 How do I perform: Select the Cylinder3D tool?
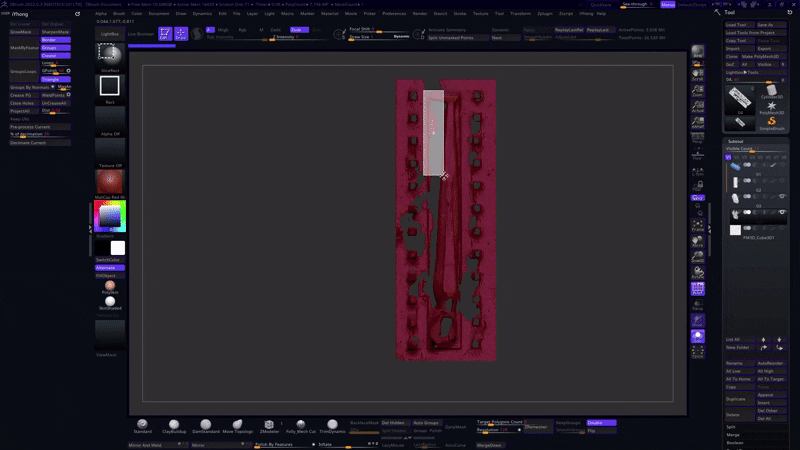click(x=771, y=92)
